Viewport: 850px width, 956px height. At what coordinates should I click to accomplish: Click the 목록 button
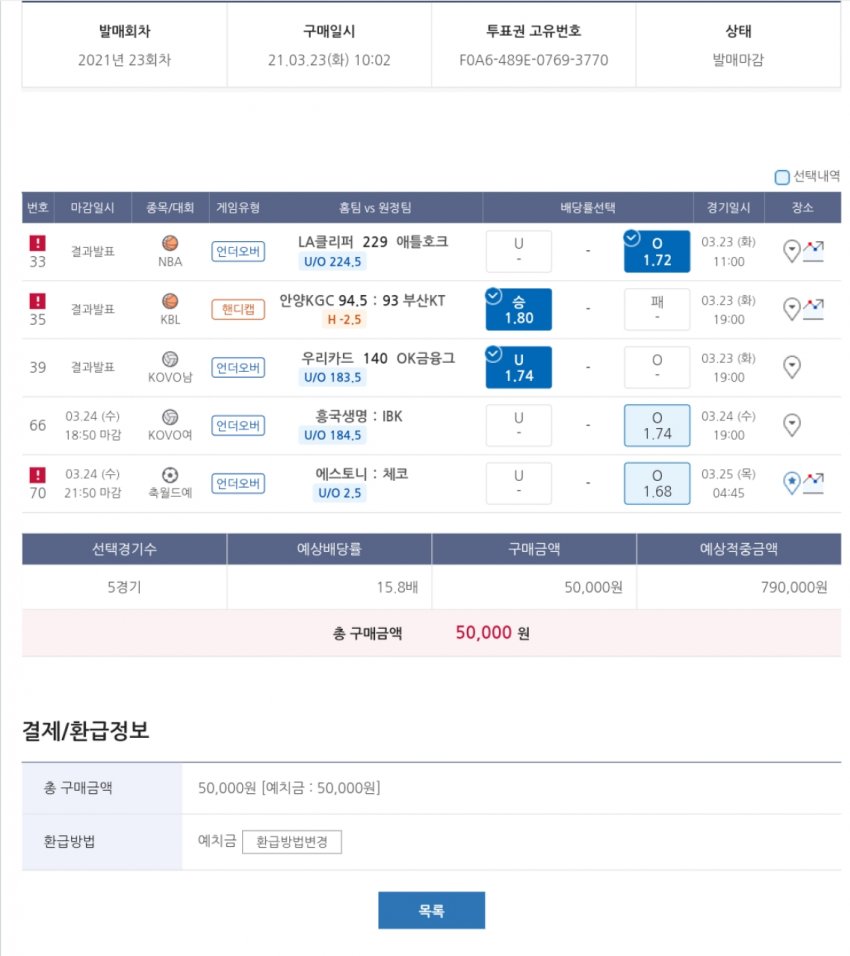pos(431,911)
